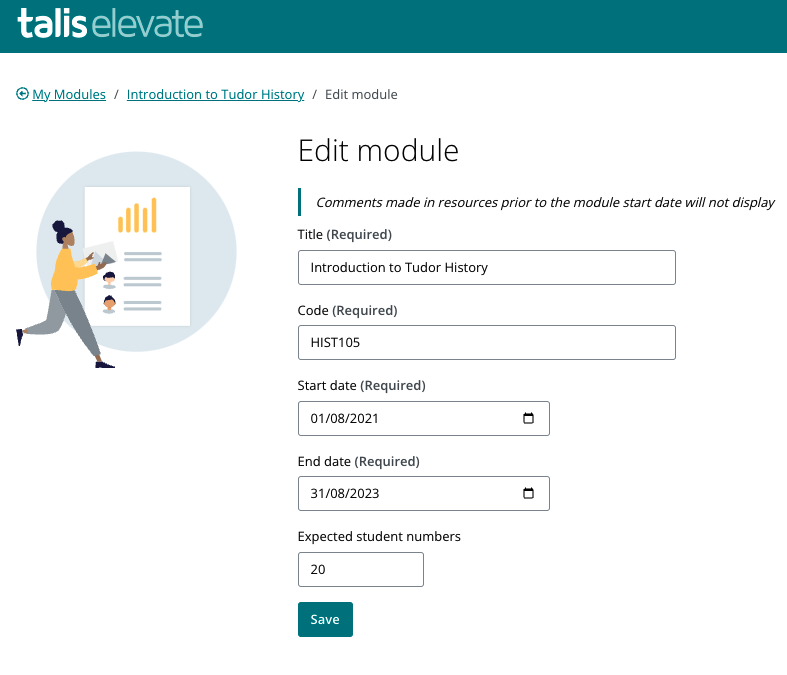Focus the Title input field
Image resolution: width=787 pixels, height=675 pixels.
click(487, 267)
